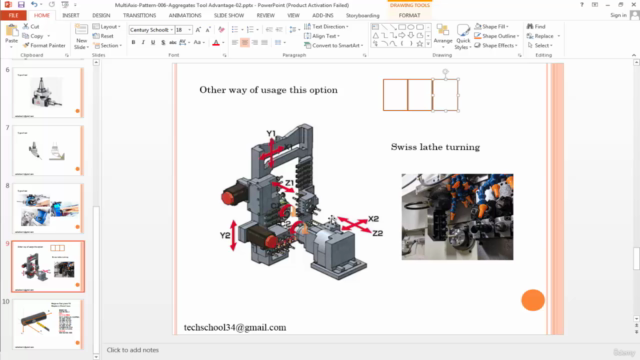Screen dimensions: 640x360
Task: Decrease list indent level
Action: (269, 30)
